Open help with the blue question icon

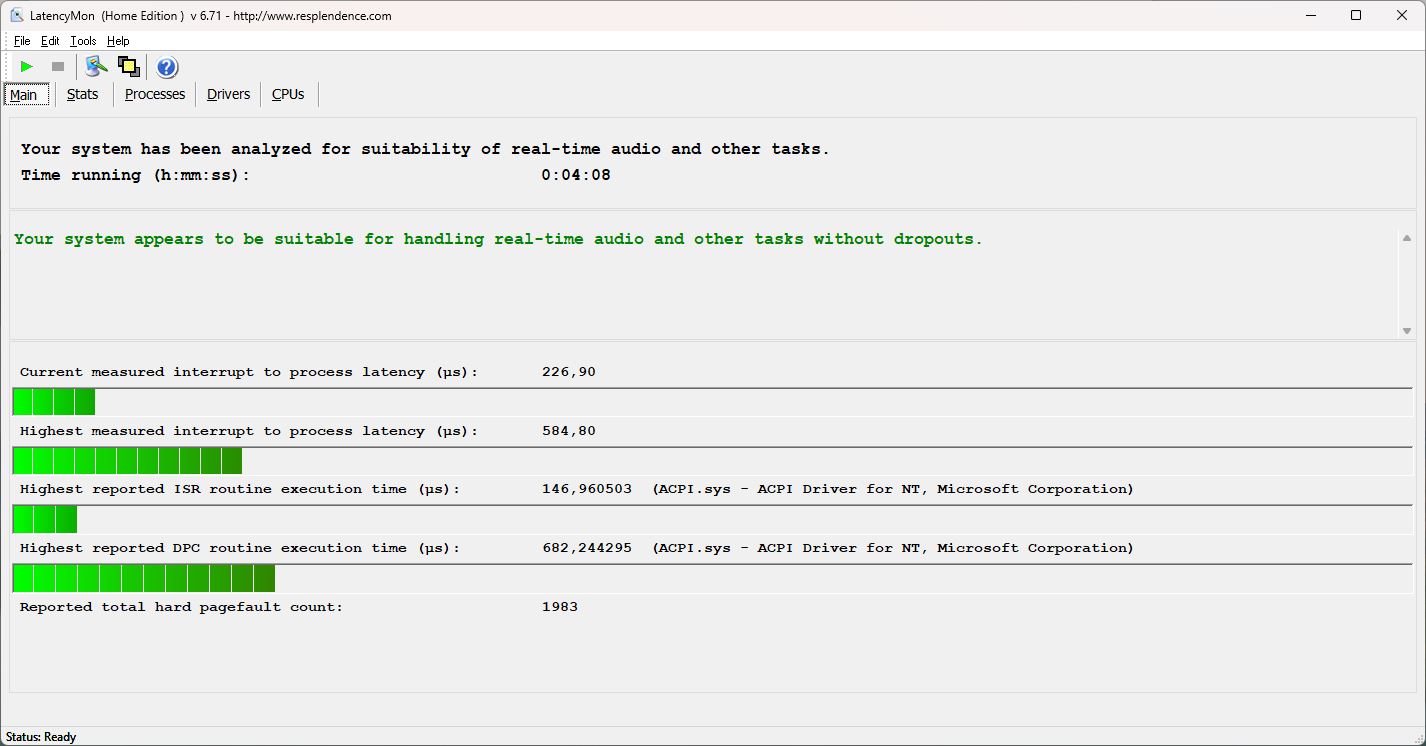[167, 67]
